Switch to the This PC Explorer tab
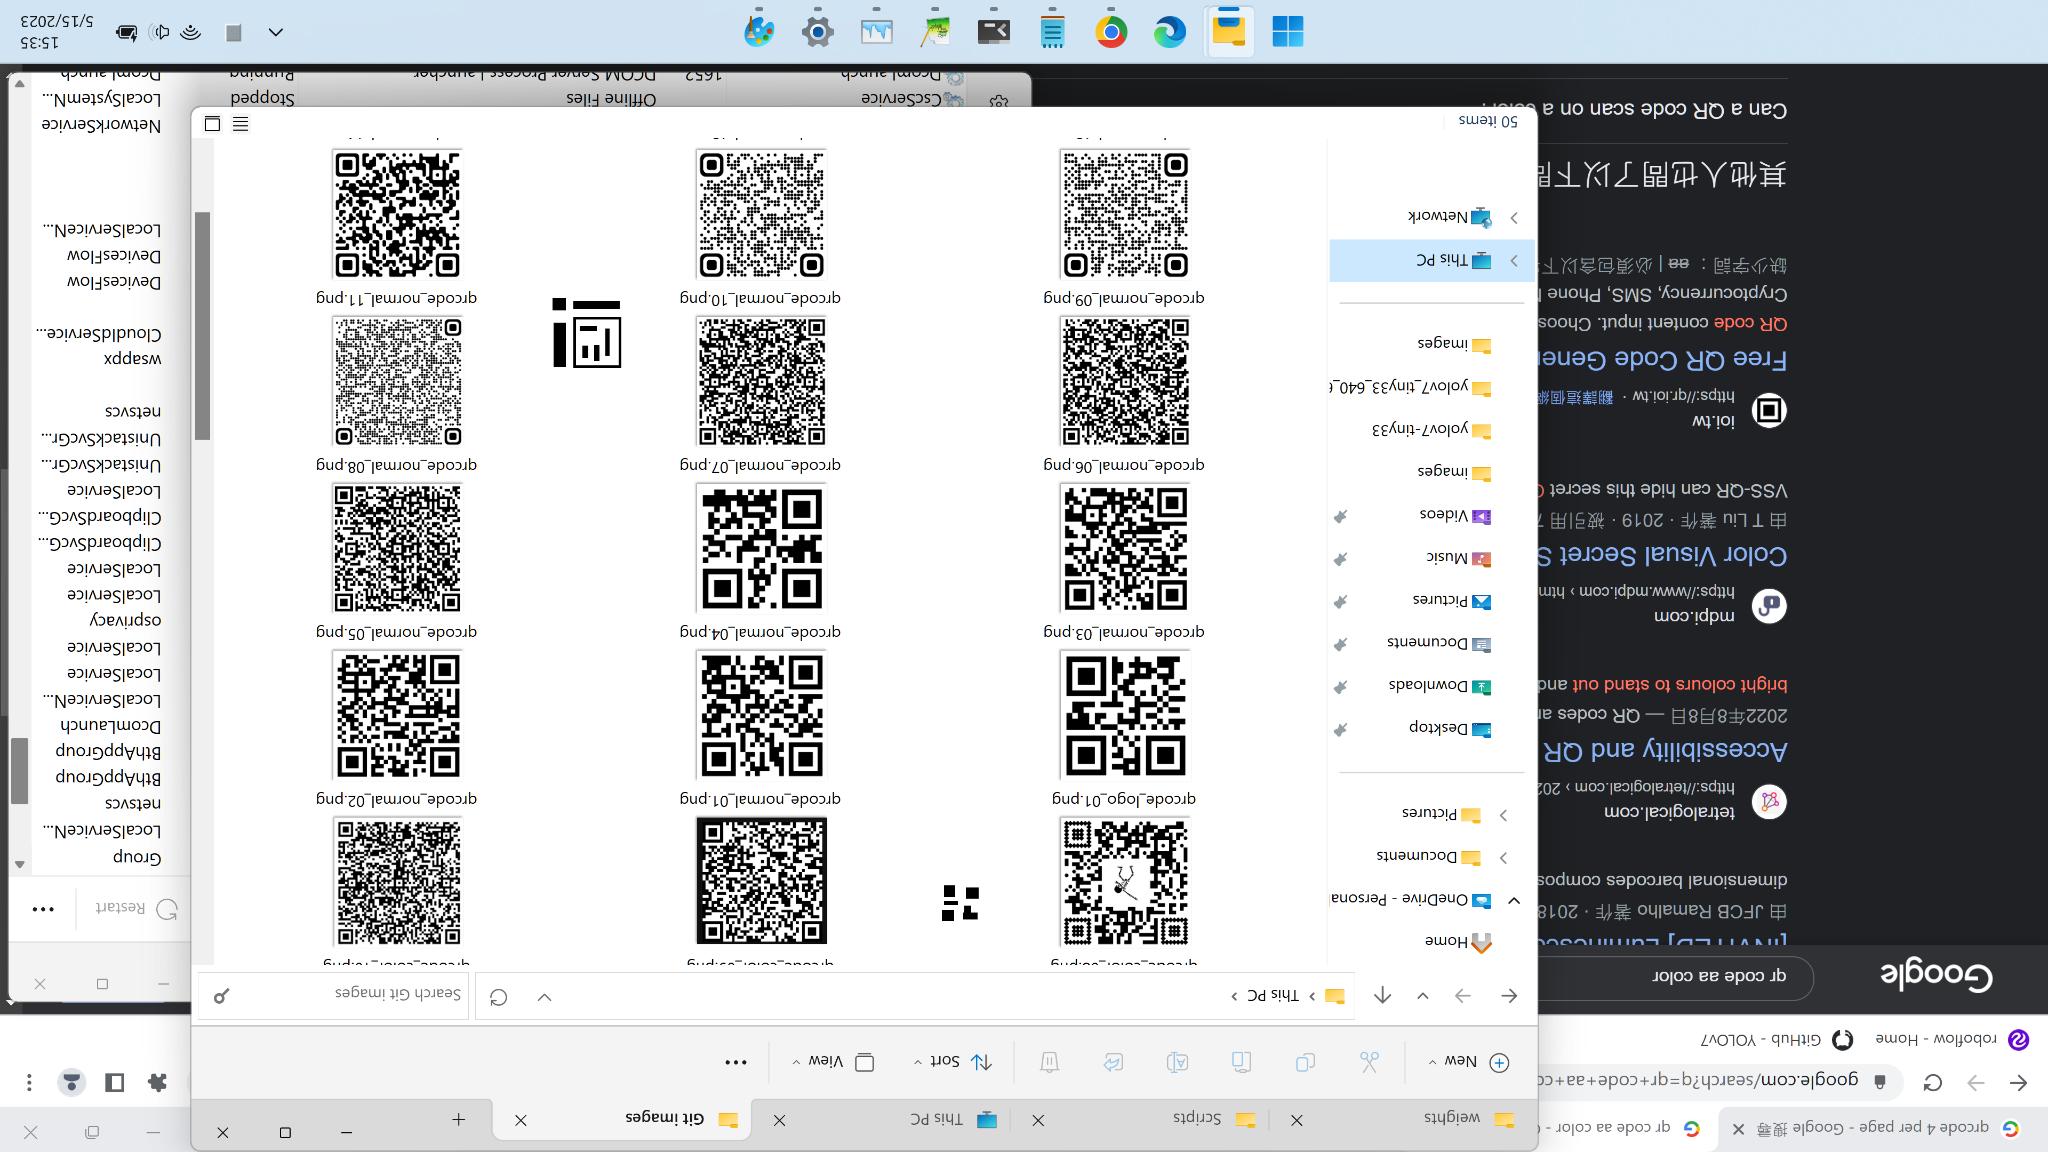This screenshot has width=2048, height=1152. click(x=890, y=1120)
